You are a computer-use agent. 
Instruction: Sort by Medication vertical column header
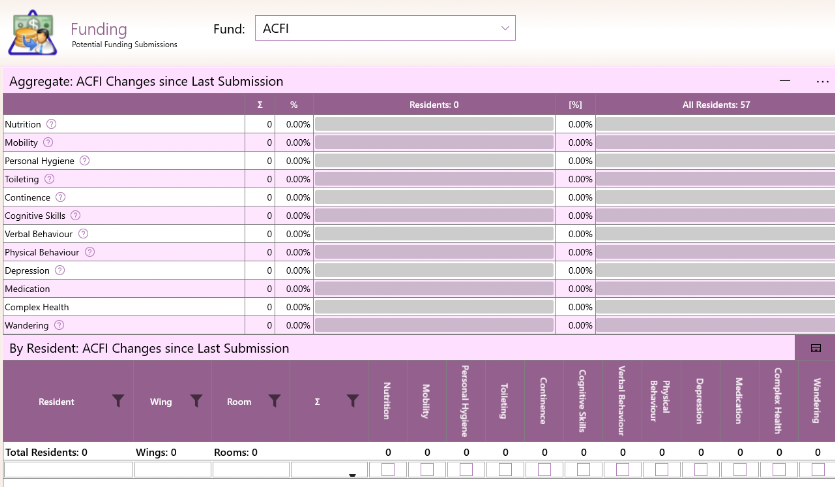[x=739, y=401]
